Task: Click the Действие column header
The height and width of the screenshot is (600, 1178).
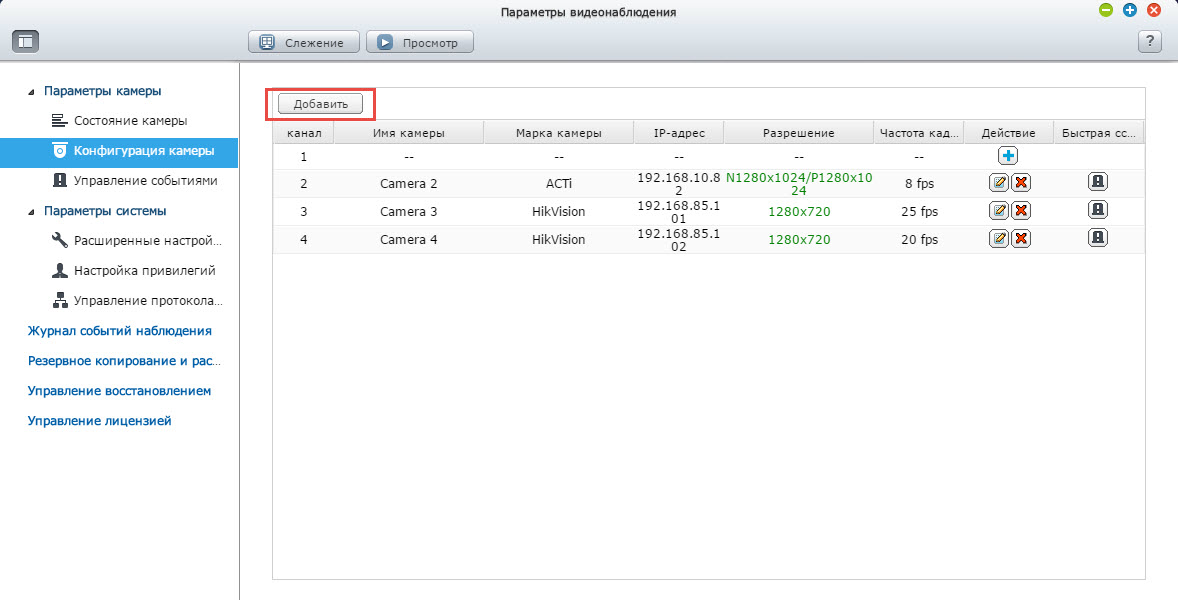Action: point(1008,133)
